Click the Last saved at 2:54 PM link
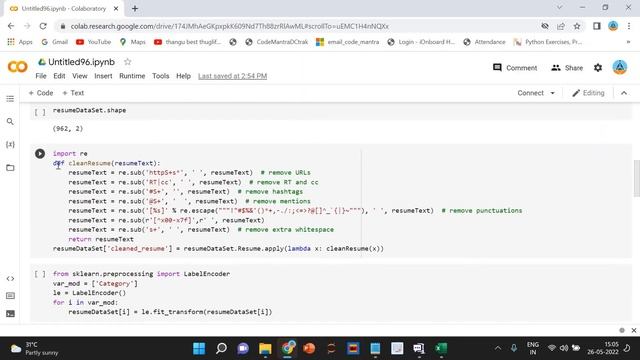The height and width of the screenshot is (360, 640). coord(232,76)
